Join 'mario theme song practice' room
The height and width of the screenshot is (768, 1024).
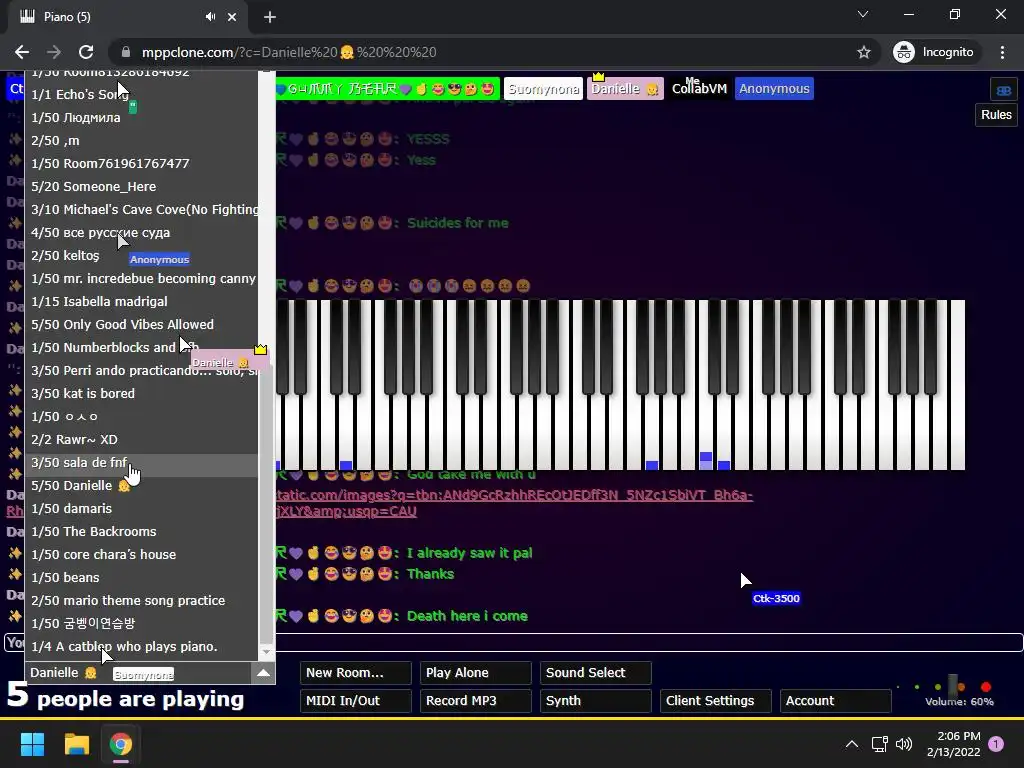pyautogui.click(x=142, y=601)
